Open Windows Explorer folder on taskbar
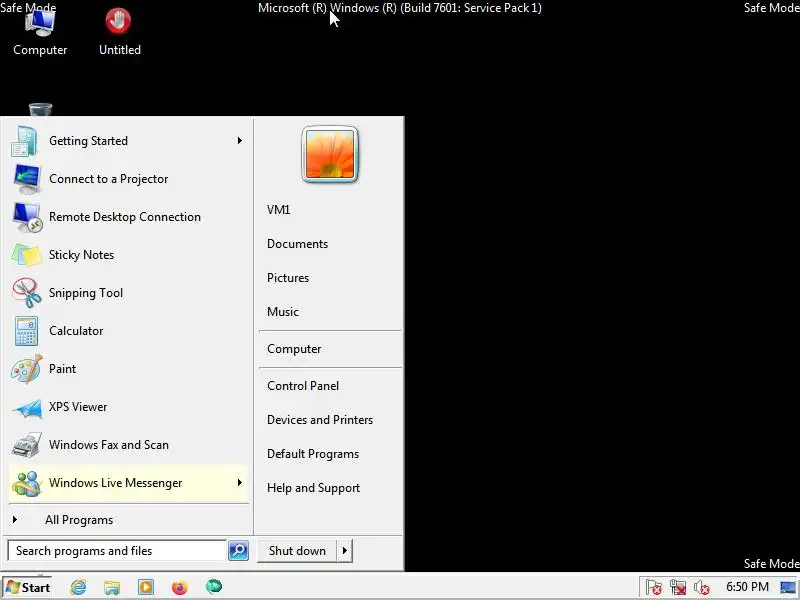The height and width of the screenshot is (600, 800). coord(112,587)
